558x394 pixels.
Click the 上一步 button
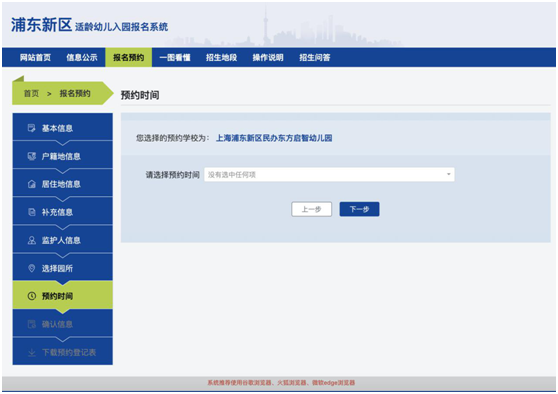click(x=311, y=209)
